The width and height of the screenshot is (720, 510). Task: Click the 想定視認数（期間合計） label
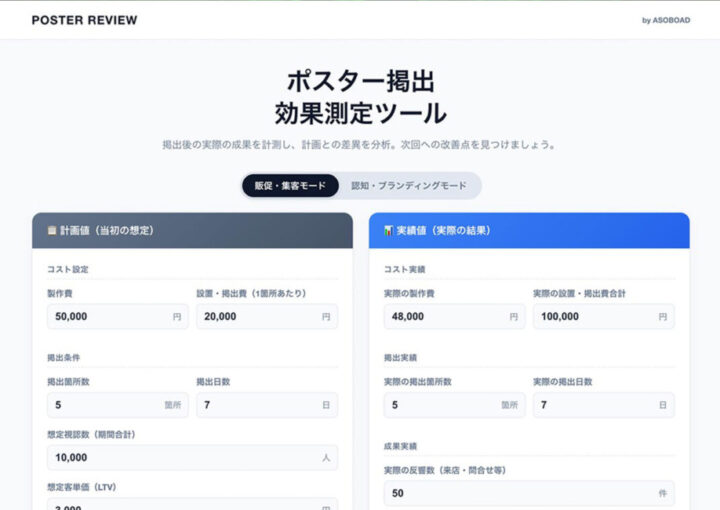click(91, 434)
